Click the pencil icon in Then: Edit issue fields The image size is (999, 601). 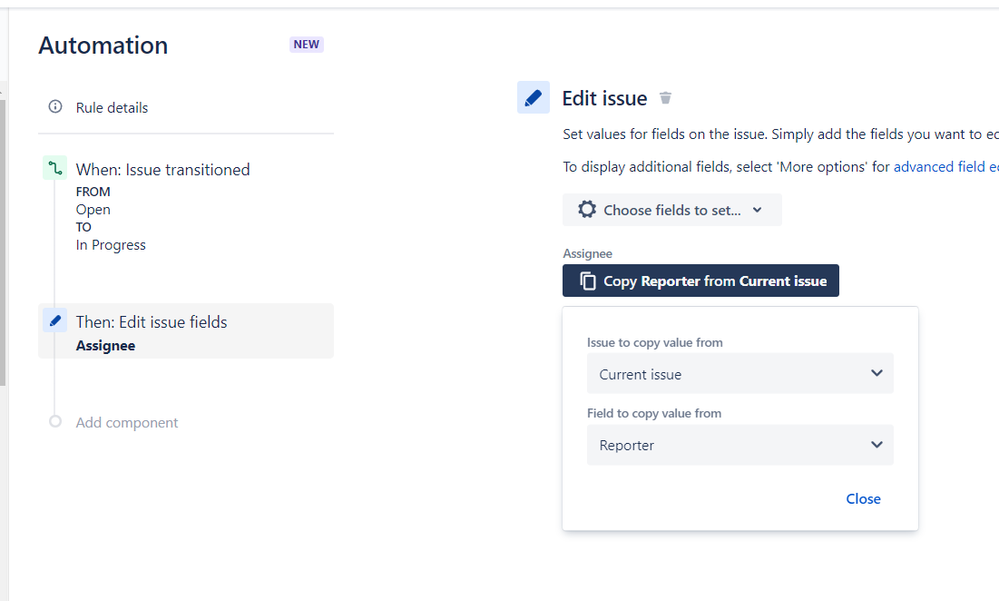click(x=55, y=320)
